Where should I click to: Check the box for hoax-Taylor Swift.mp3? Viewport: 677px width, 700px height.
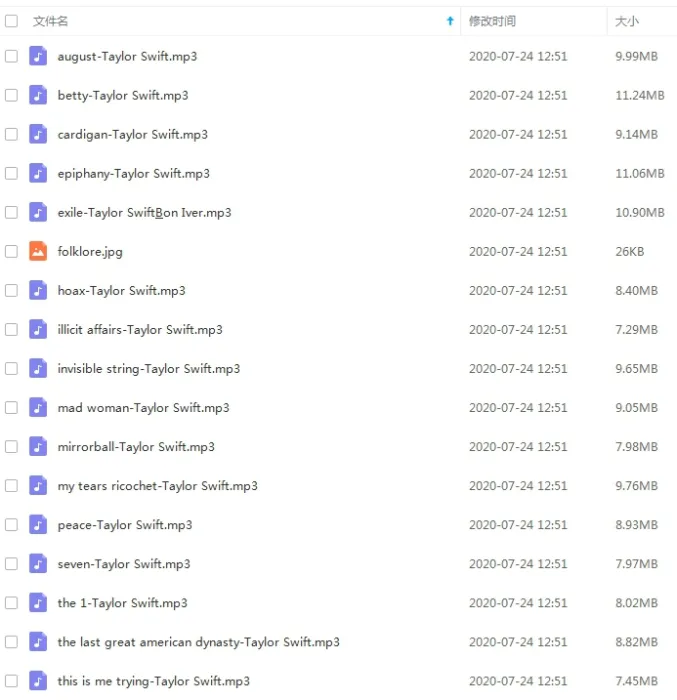click(12, 291)
